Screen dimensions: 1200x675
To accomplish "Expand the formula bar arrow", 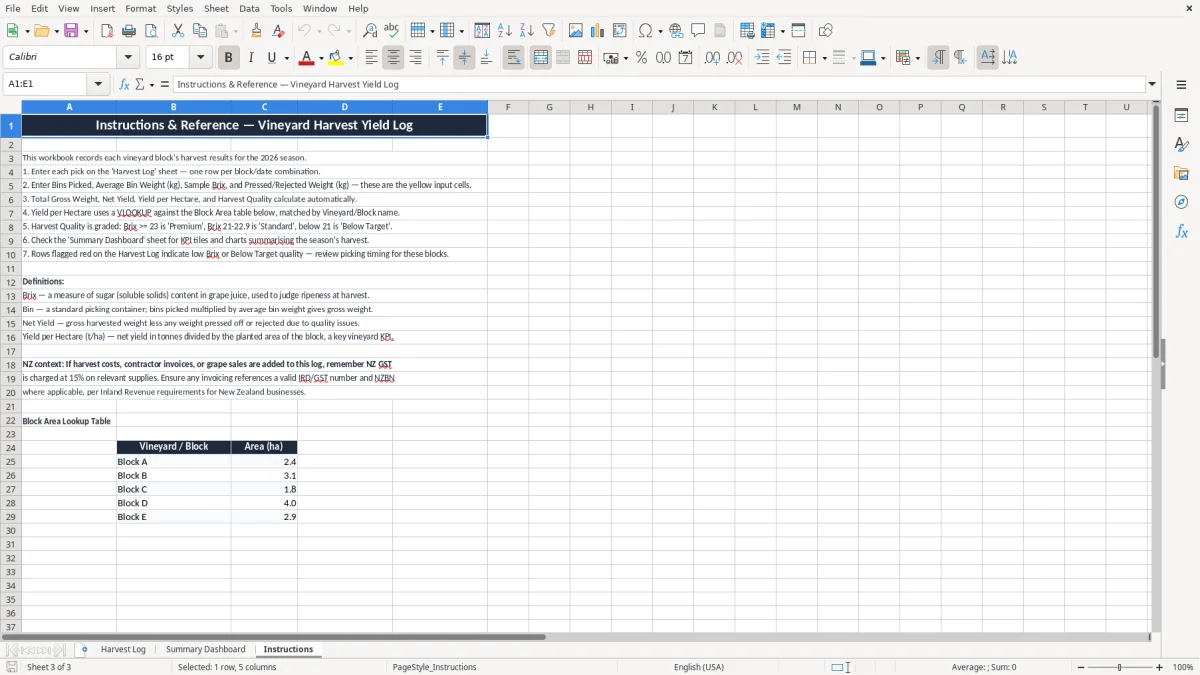I will (1152, 85).
